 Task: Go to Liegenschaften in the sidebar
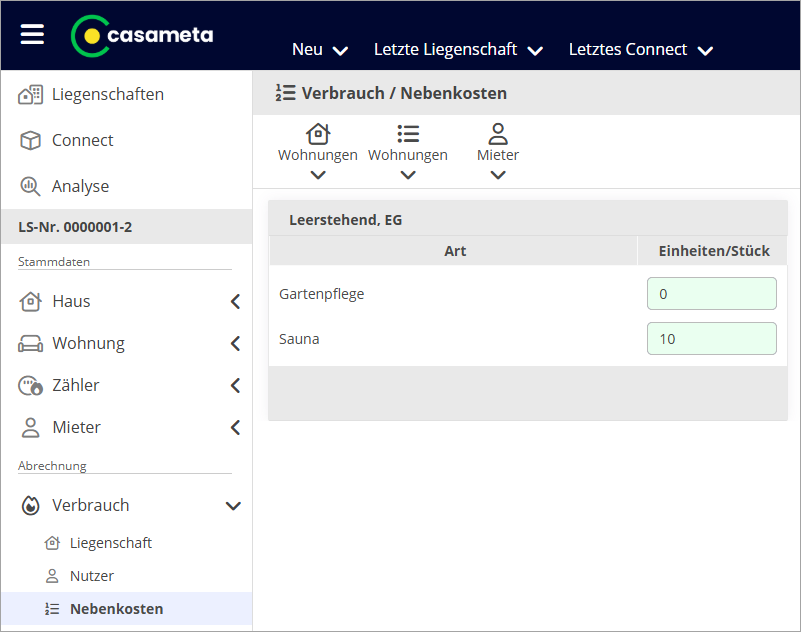pos(108,95)
